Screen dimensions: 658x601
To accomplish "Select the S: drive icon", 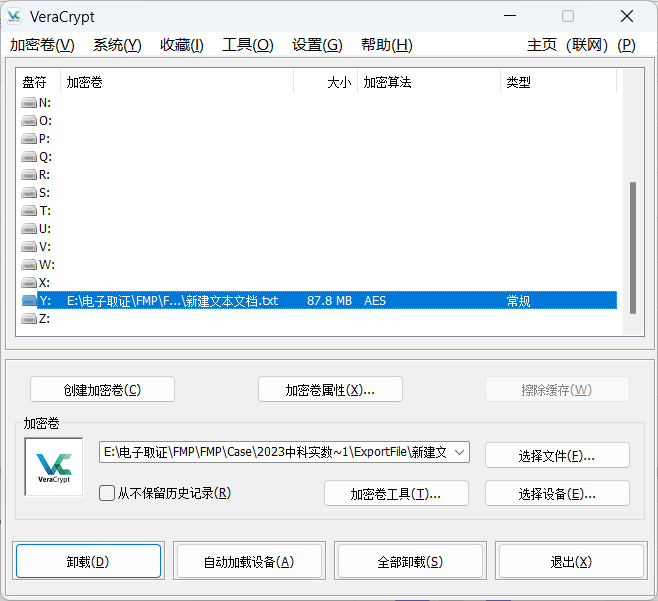I will (x=29, y=193).
